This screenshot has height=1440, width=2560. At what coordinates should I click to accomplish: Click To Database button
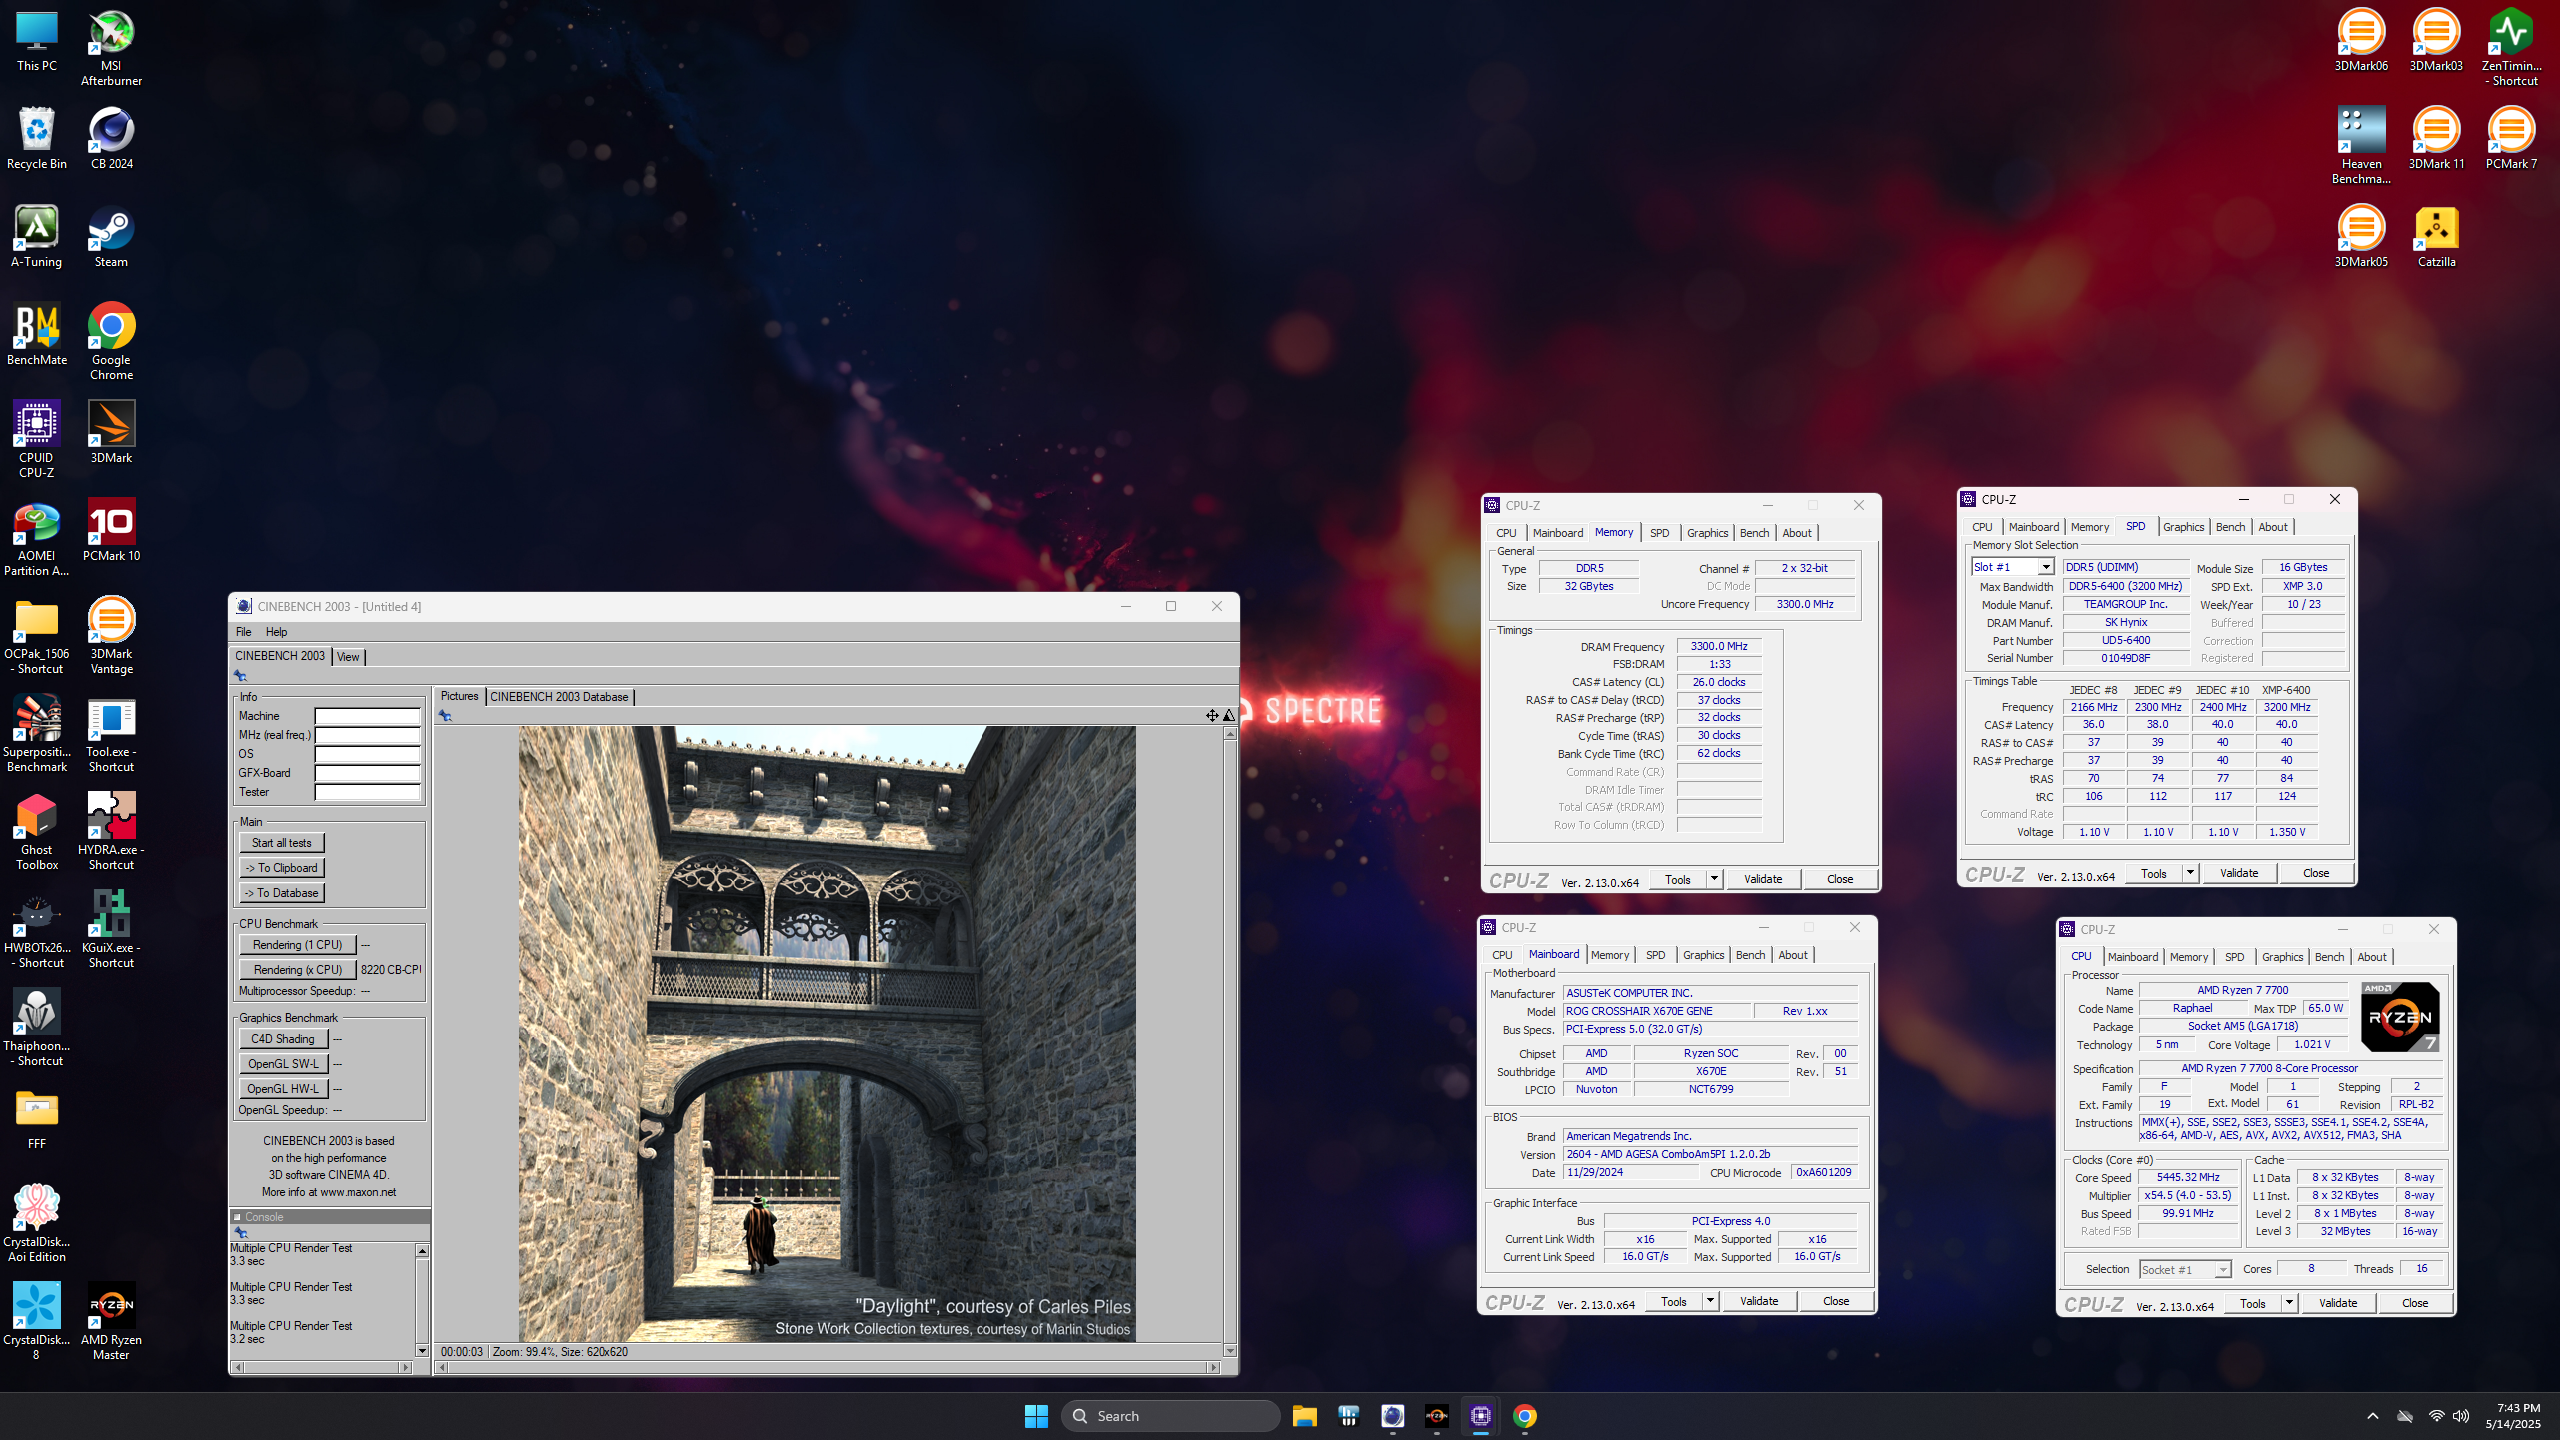point(281,893)
